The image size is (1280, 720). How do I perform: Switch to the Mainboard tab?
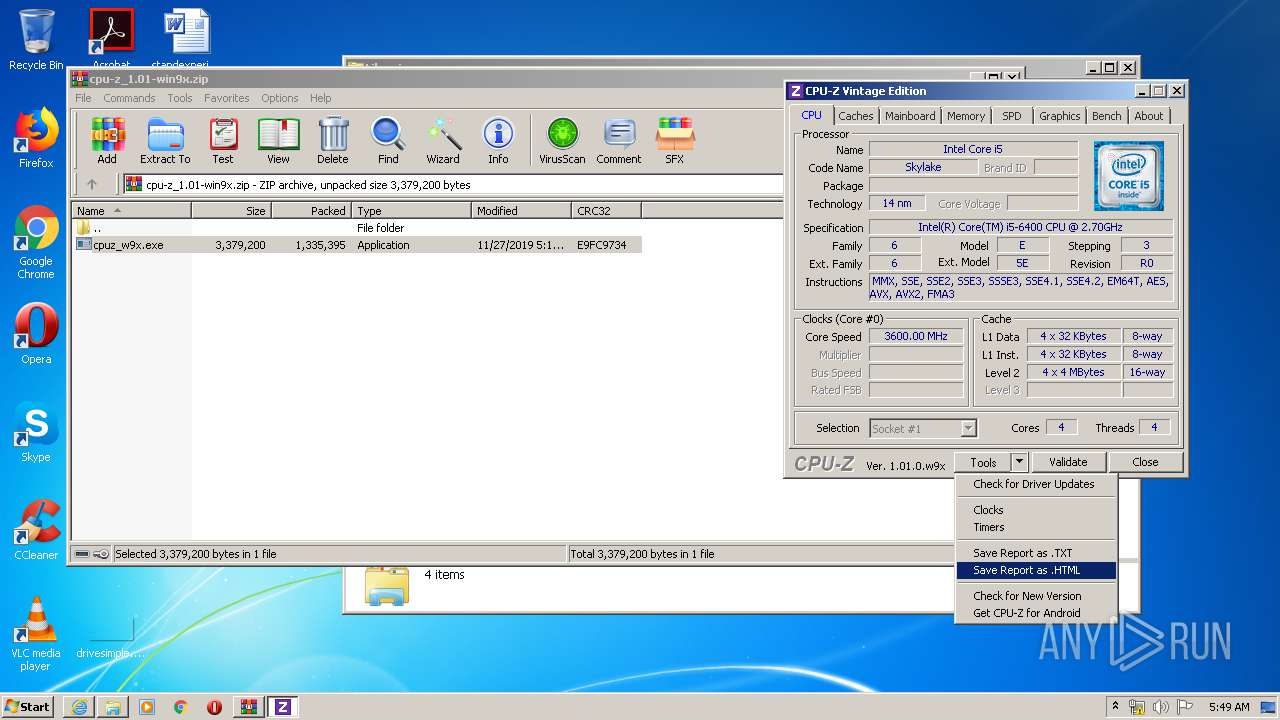click(910, 116)
